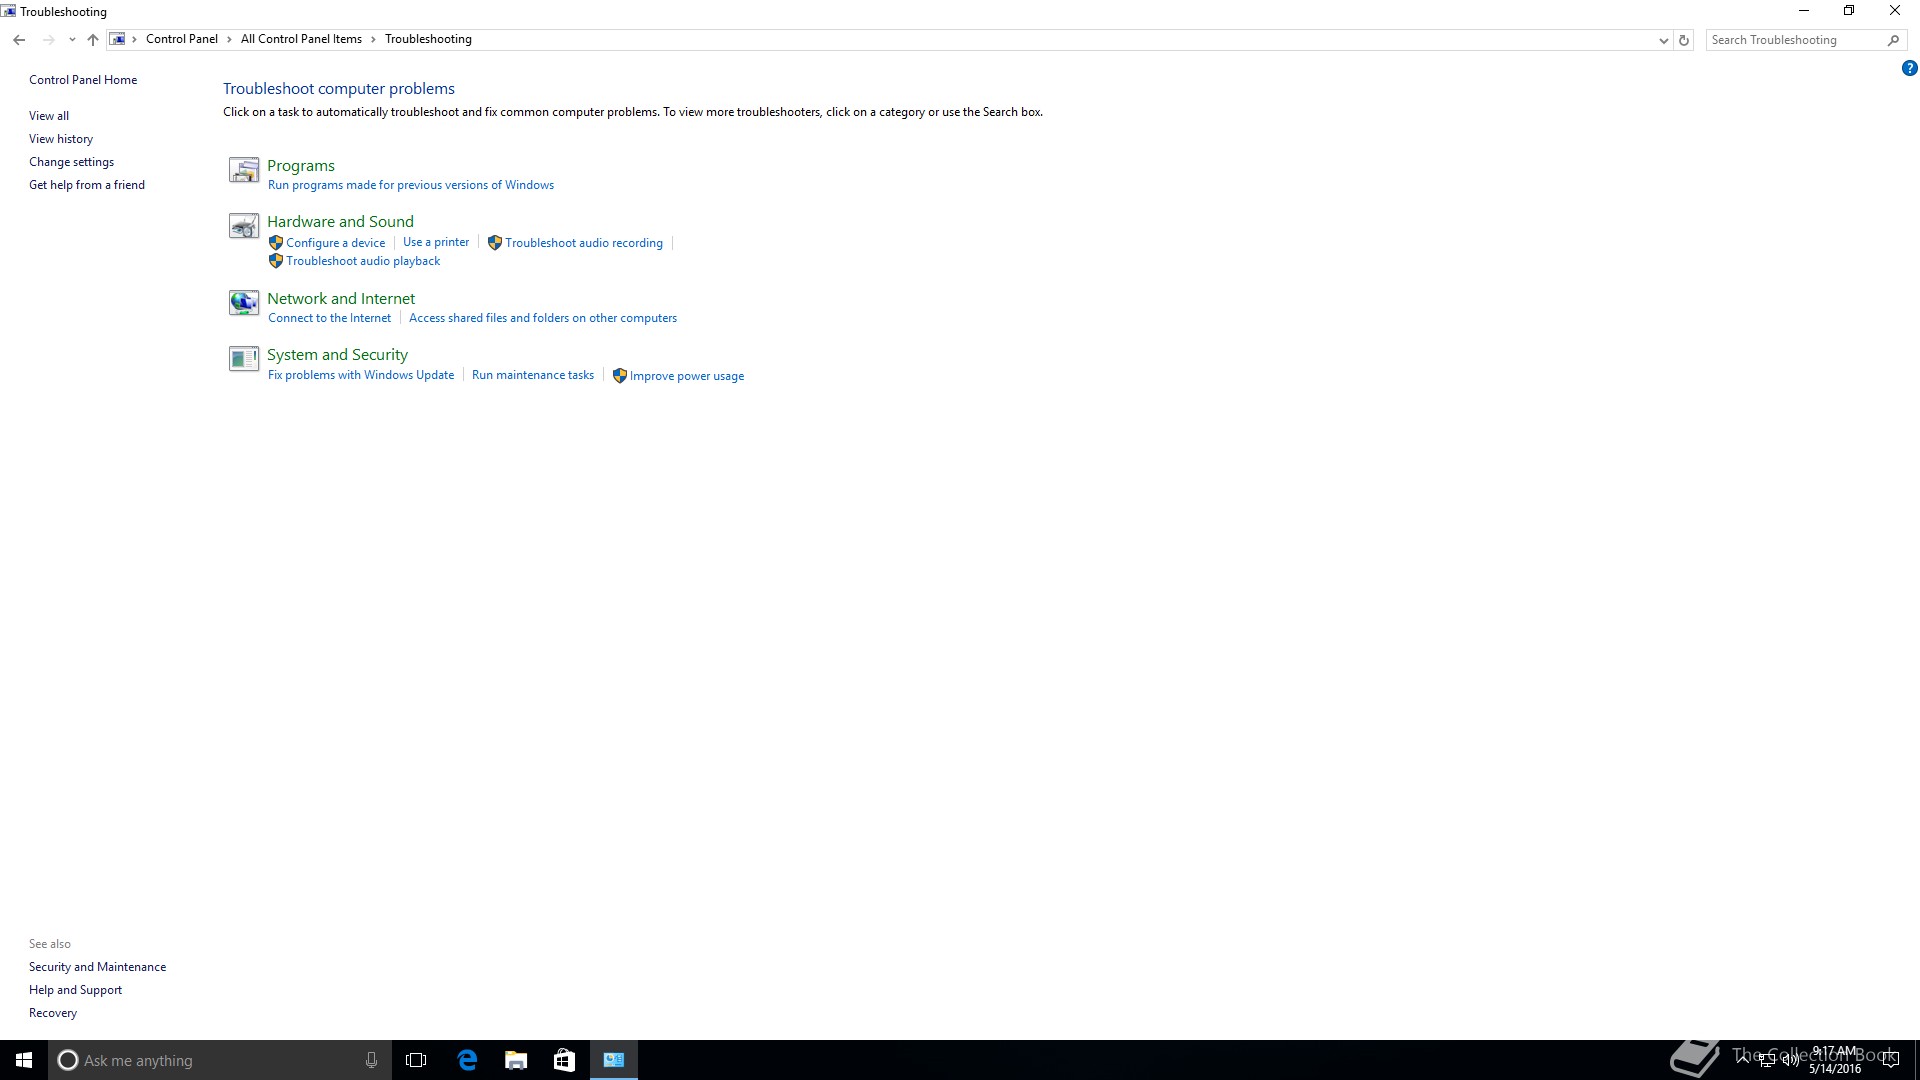Click the show hidden tray icons chevron
This screenshot has width=1920, height=1080.
click(x=1743, y=1060)
